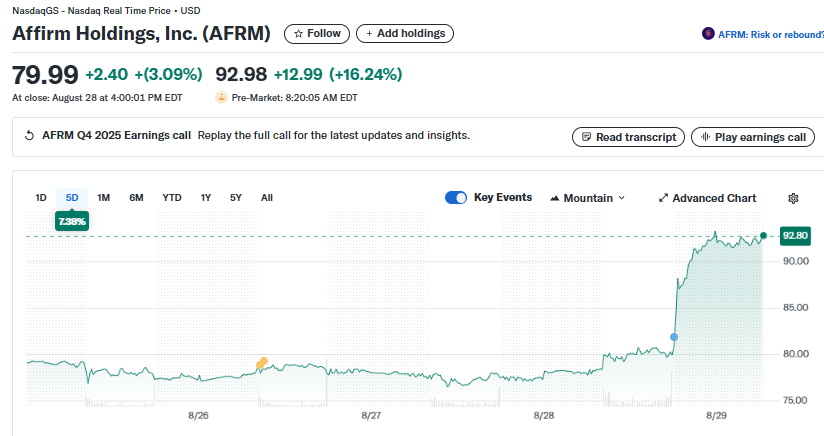The width and height of the screenshot is (824, 436).
Task: Click 'At close: August 28' timestamp text
Action: [97, 98]
